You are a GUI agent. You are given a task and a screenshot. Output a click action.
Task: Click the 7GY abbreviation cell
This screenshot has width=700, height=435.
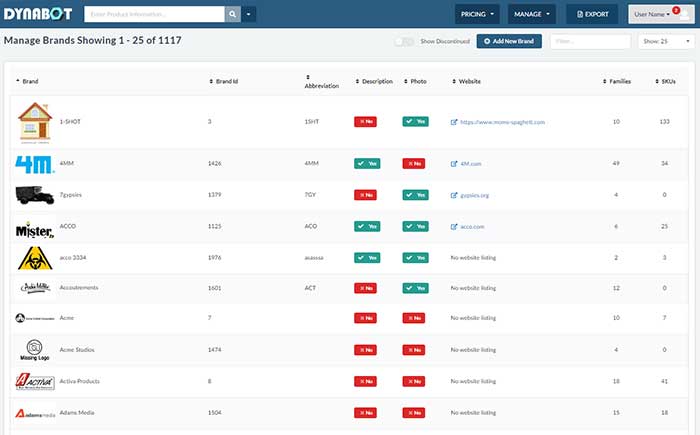310,195
